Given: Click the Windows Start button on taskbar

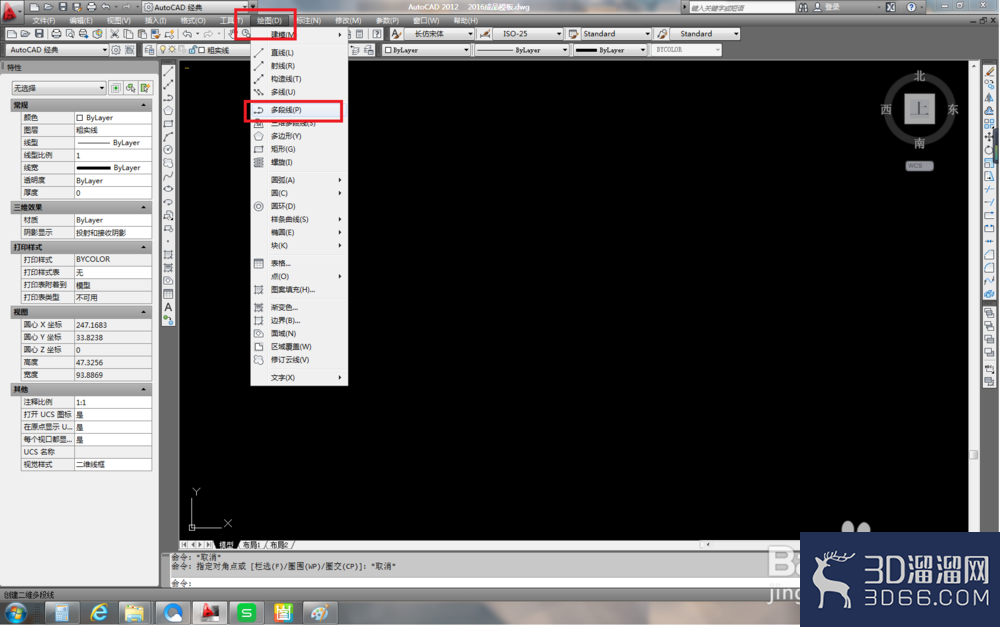Looking at the screenshot, I should point(16,614).
